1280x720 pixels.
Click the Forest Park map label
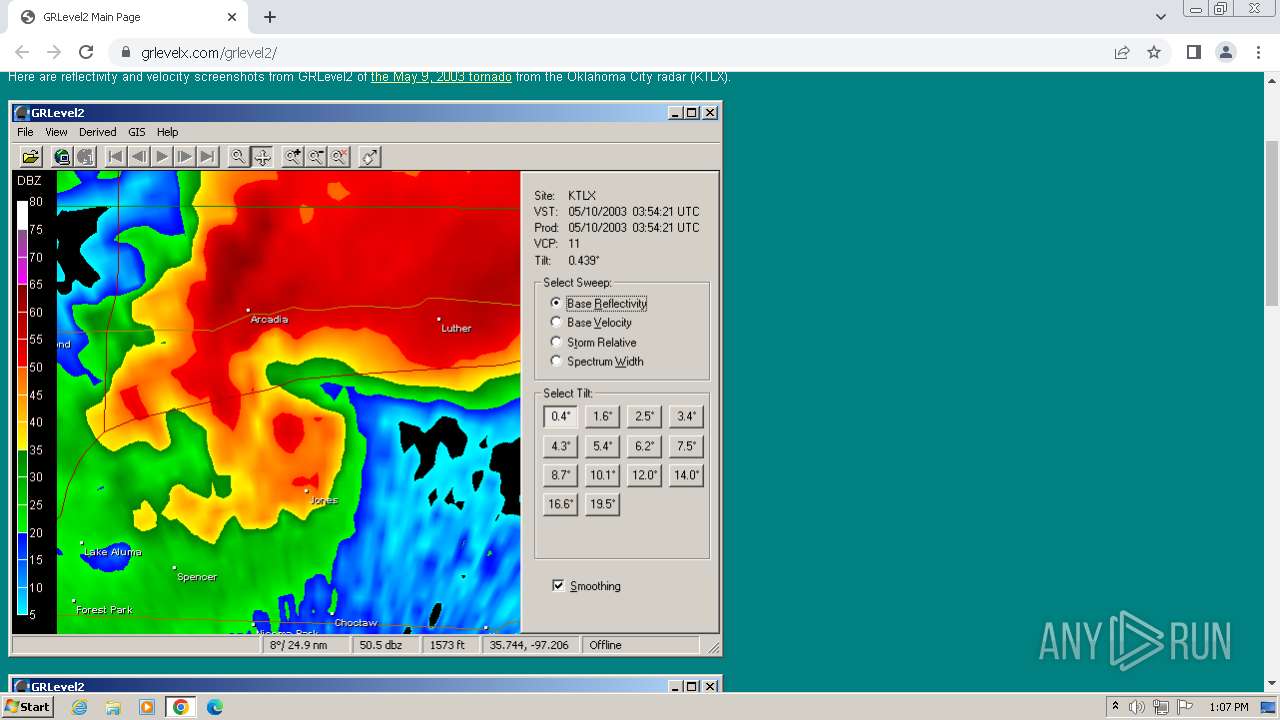tap(104, 610)
